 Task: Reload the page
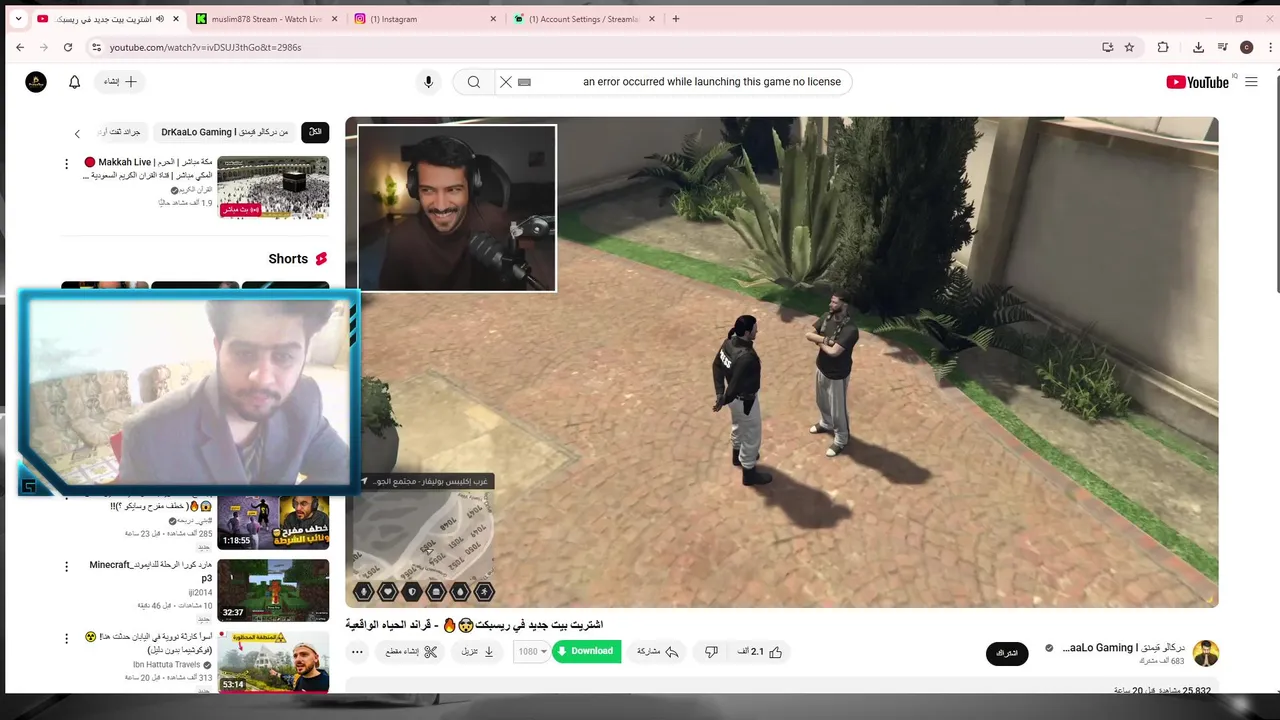tap(68, 47)
